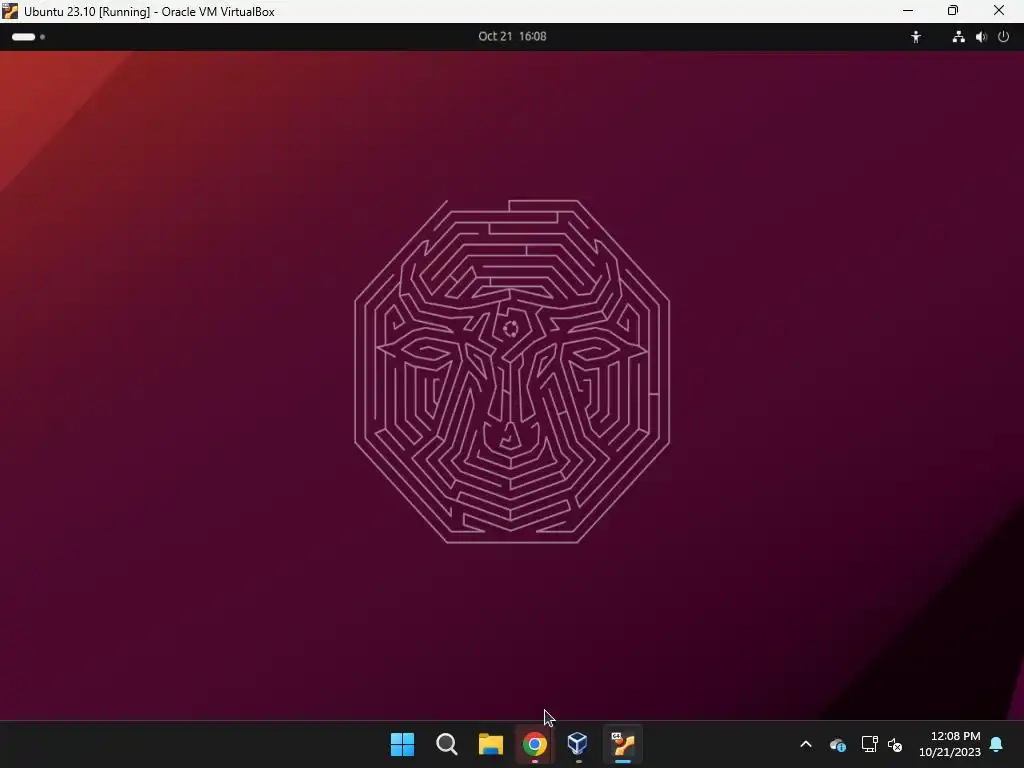
Task: Open the Oct 21 16:08 clock menu
Action: pyautogui.click(x=512, y=37)
